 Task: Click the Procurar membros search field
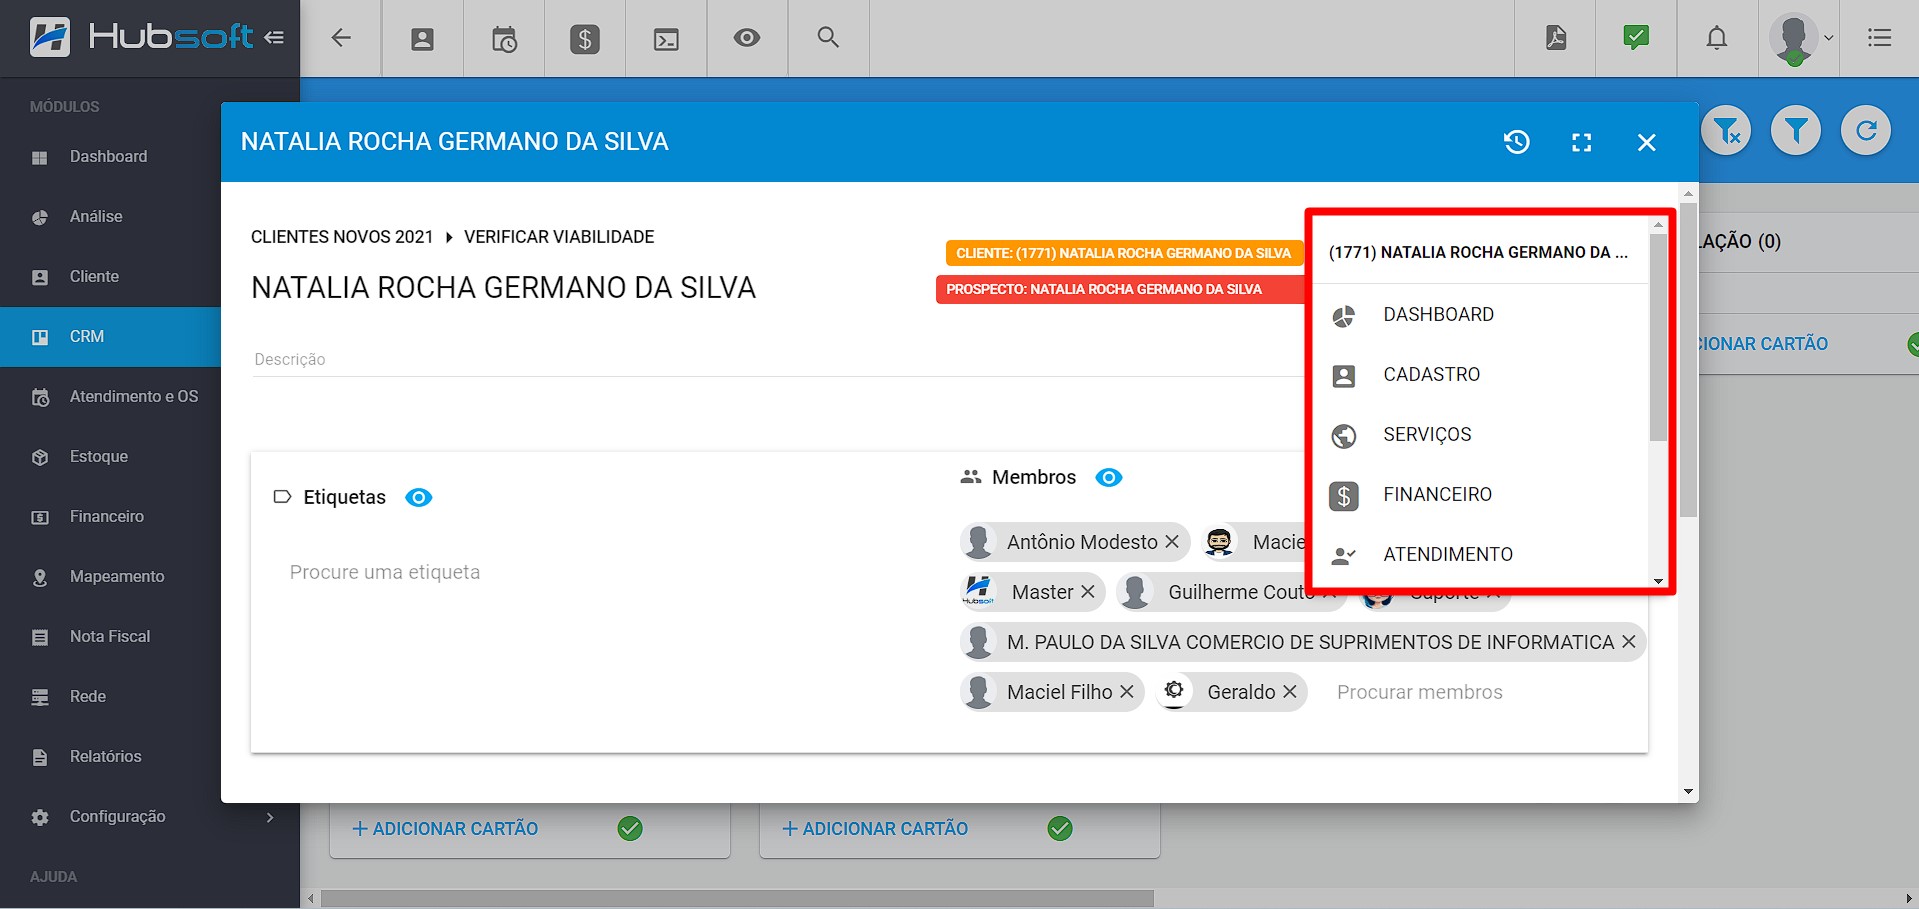[1419, 692]
